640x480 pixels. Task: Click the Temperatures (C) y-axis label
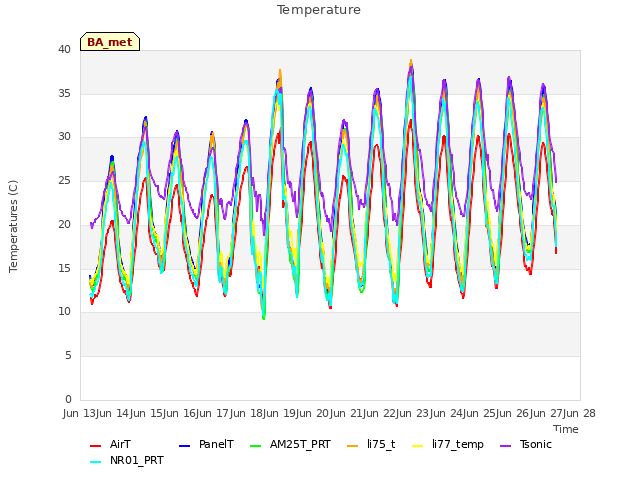[x=13, y=226]
